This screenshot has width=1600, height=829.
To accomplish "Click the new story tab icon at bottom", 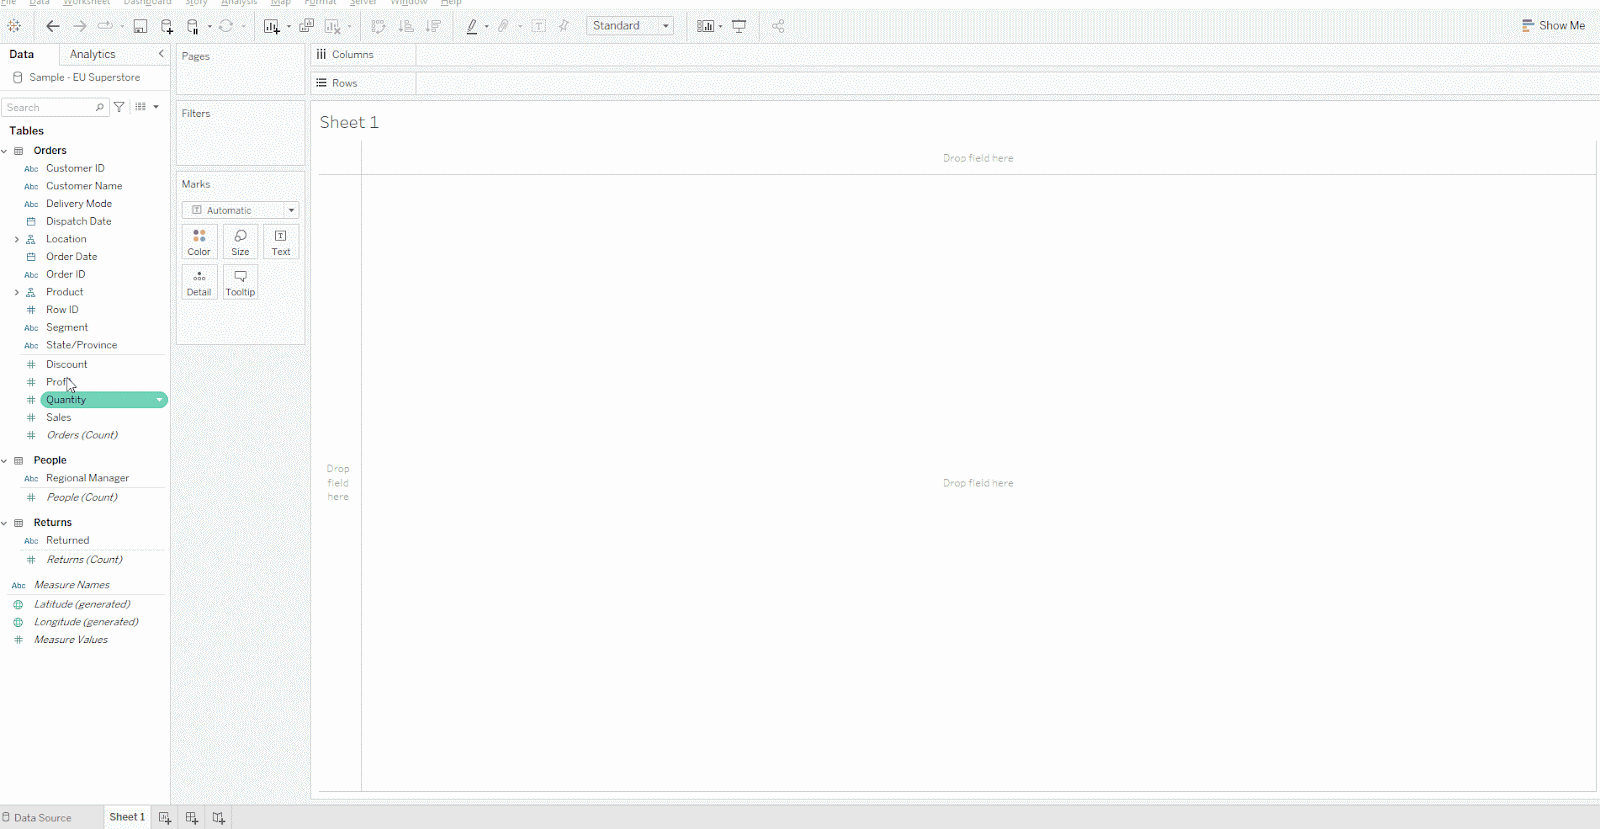I will pos(219,818).
